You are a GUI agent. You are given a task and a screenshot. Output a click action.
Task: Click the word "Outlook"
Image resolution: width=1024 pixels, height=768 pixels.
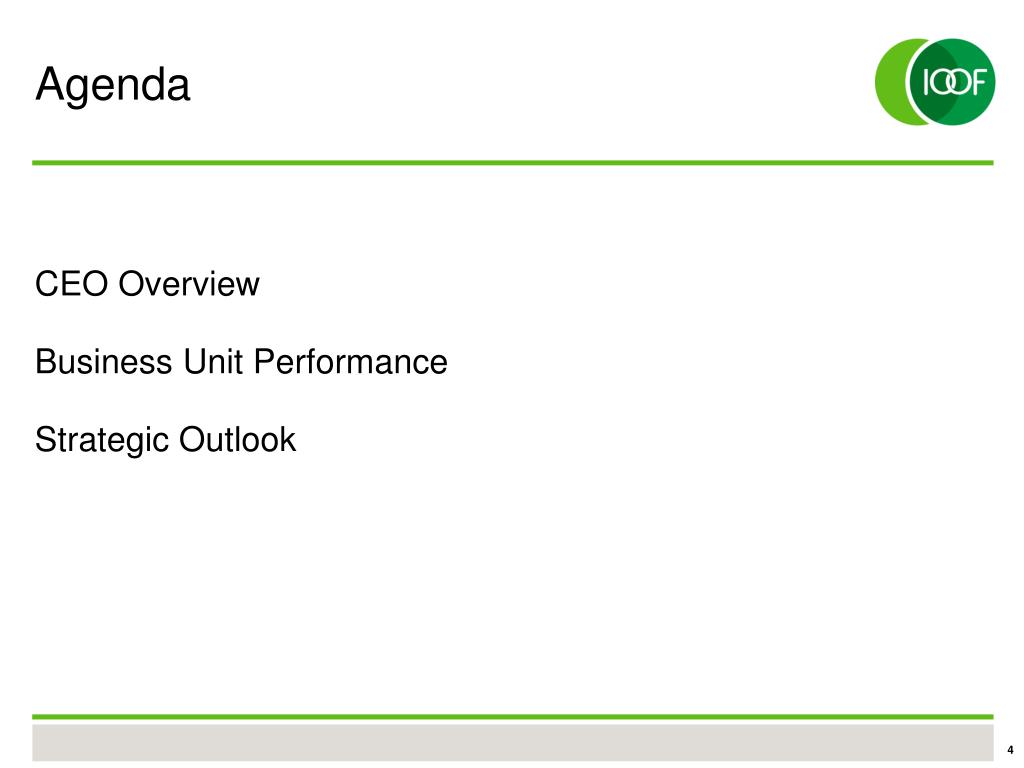tap(238, 440)
